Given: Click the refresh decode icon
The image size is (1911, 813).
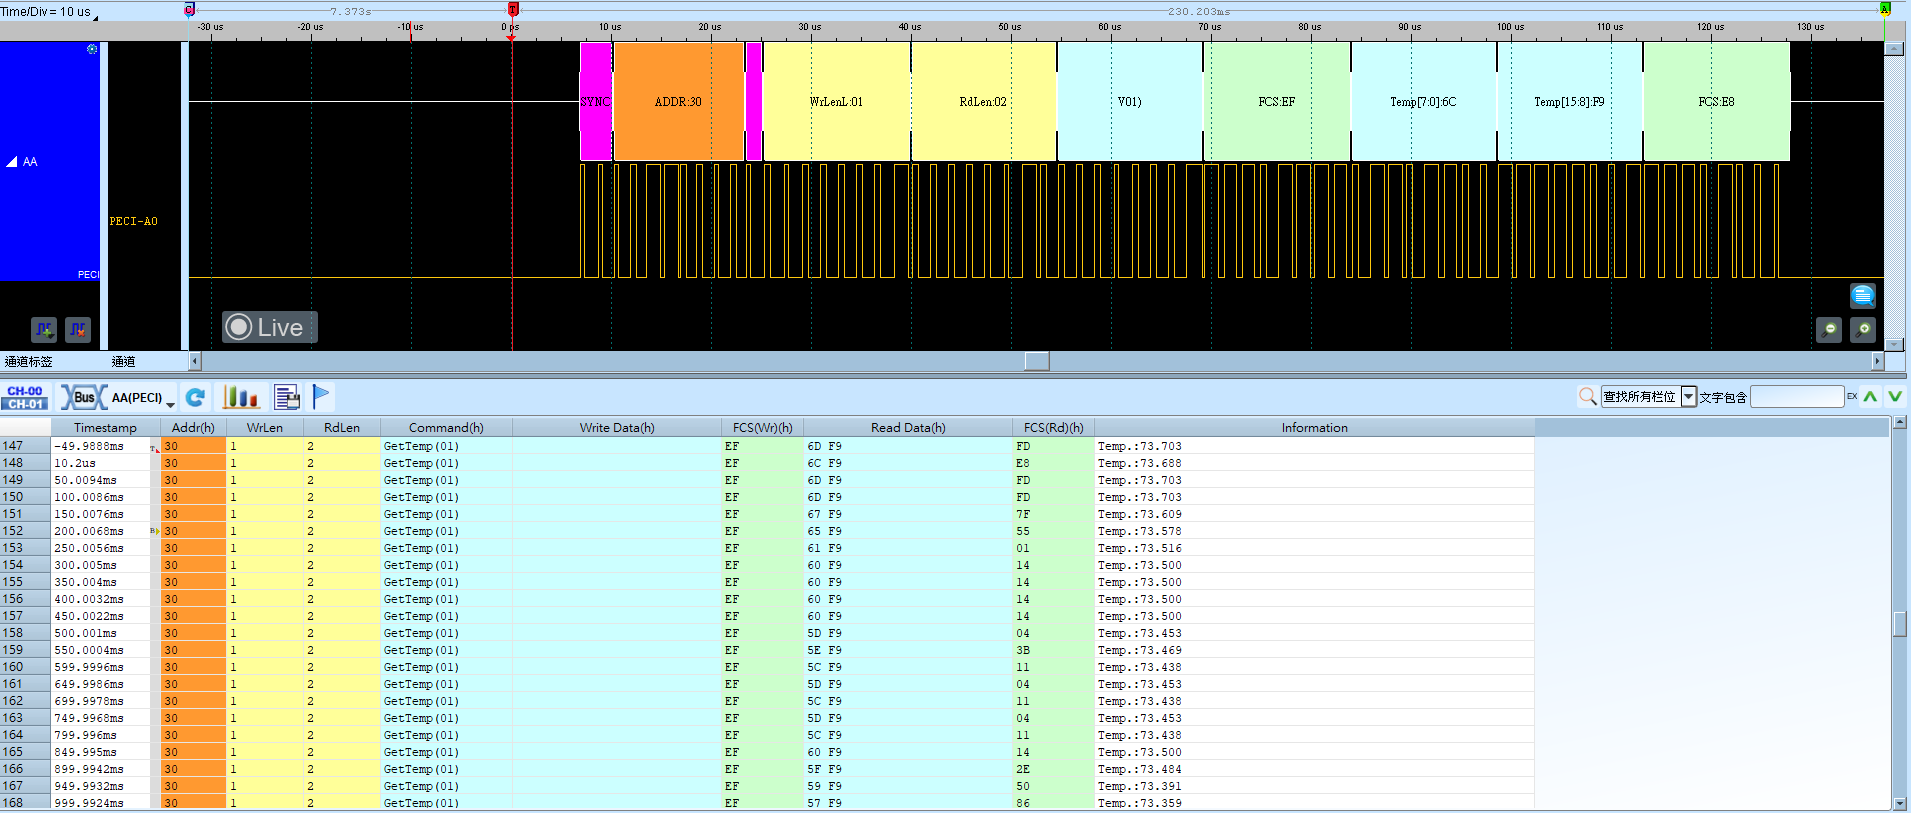Looking at the screenshot, I should [x=196, y=397].
